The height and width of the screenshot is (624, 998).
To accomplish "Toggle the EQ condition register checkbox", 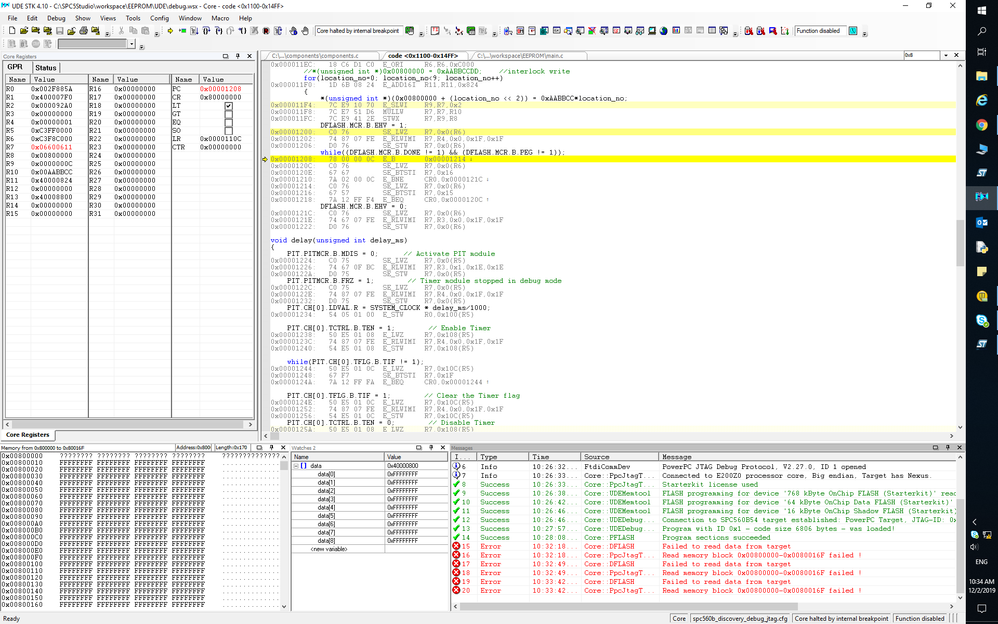I will pos(228,122).
